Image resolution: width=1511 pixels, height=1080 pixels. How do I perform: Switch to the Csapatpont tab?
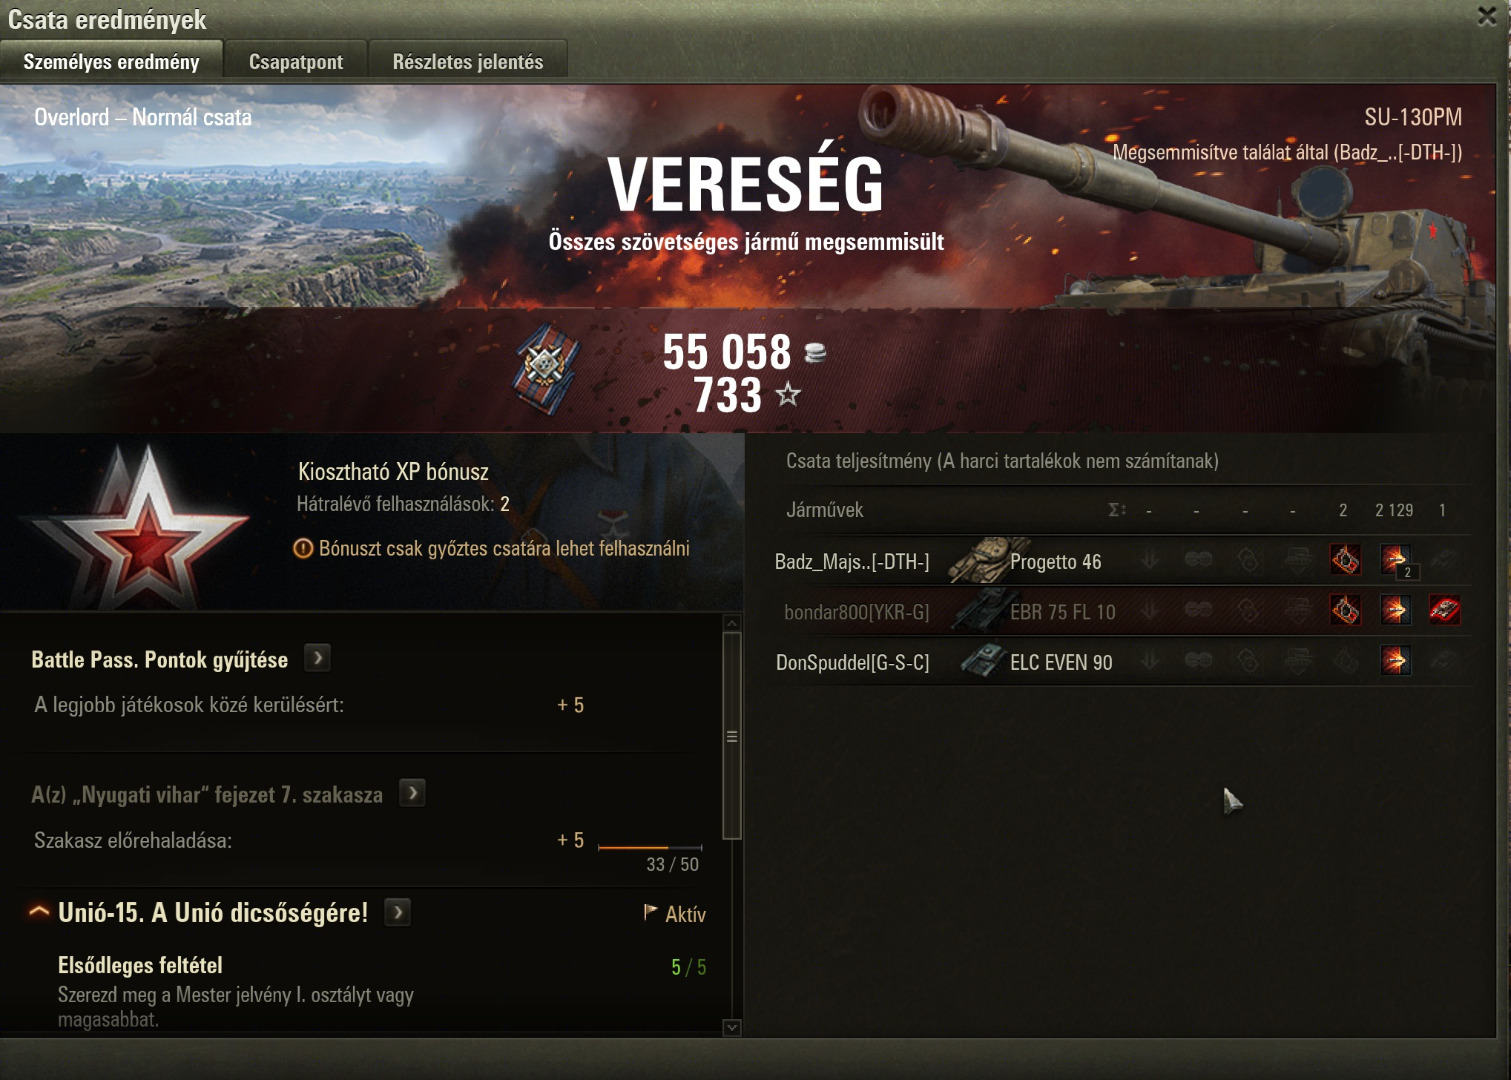pyautogui.click(x=296, y=61)
